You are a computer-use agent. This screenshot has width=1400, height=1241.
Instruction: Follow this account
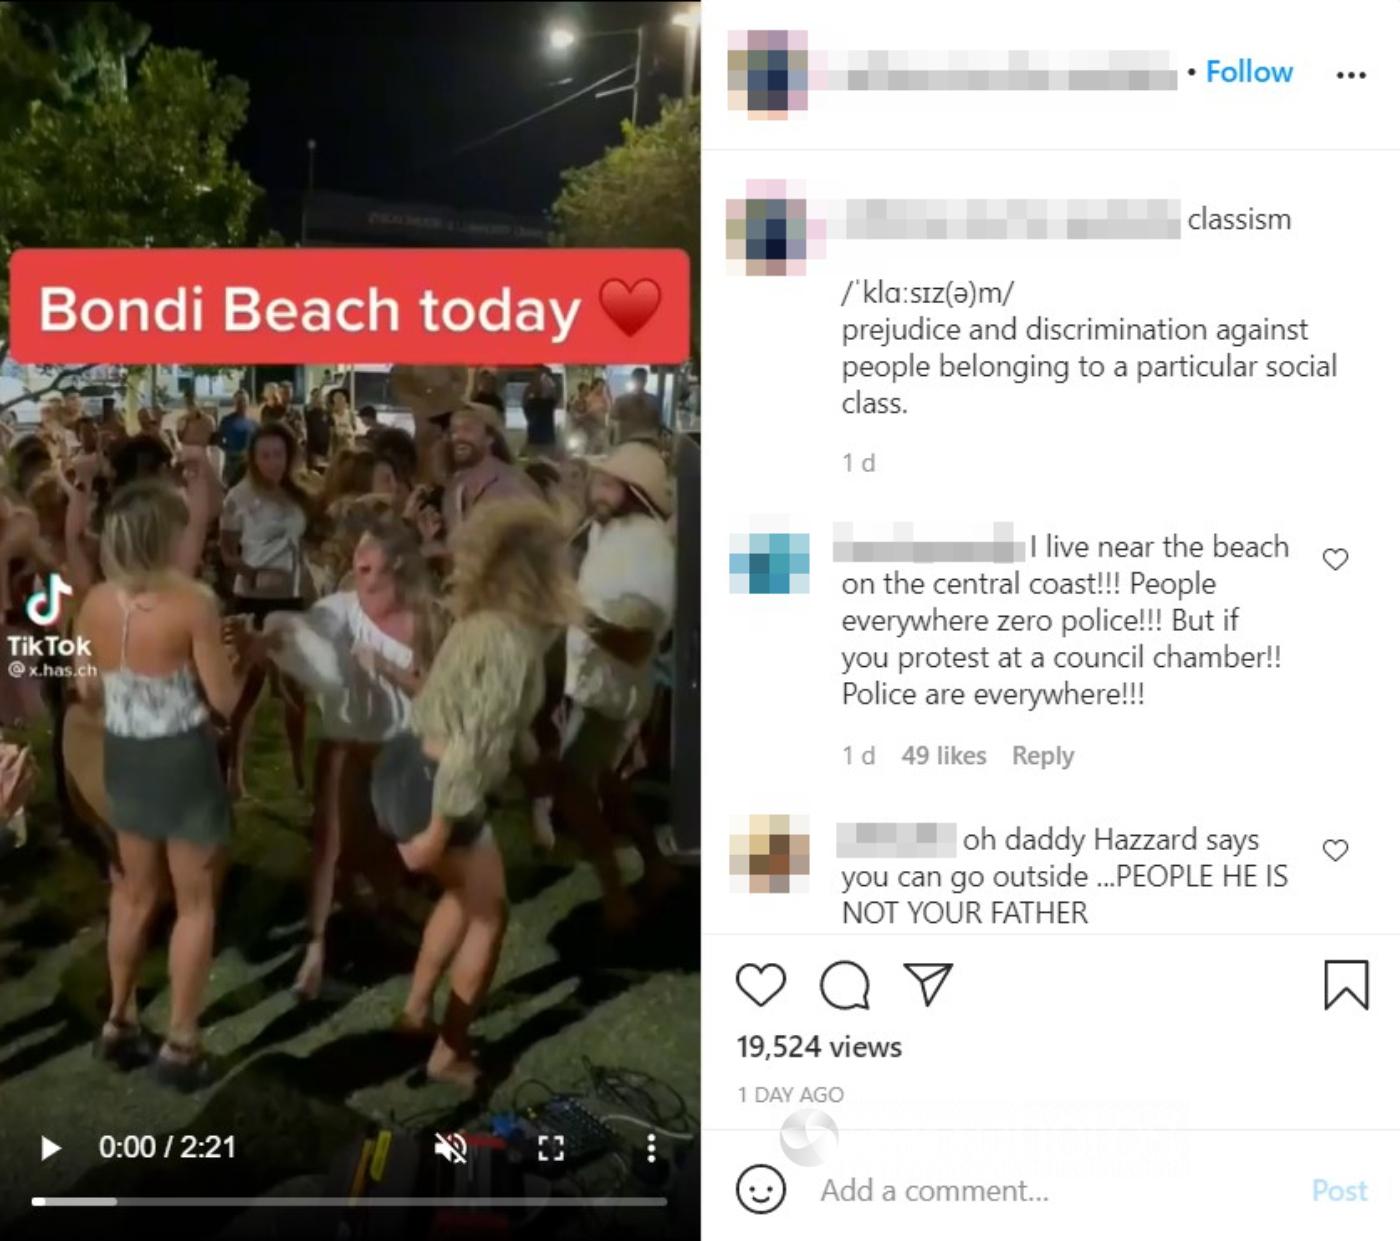click(1249, 72)
